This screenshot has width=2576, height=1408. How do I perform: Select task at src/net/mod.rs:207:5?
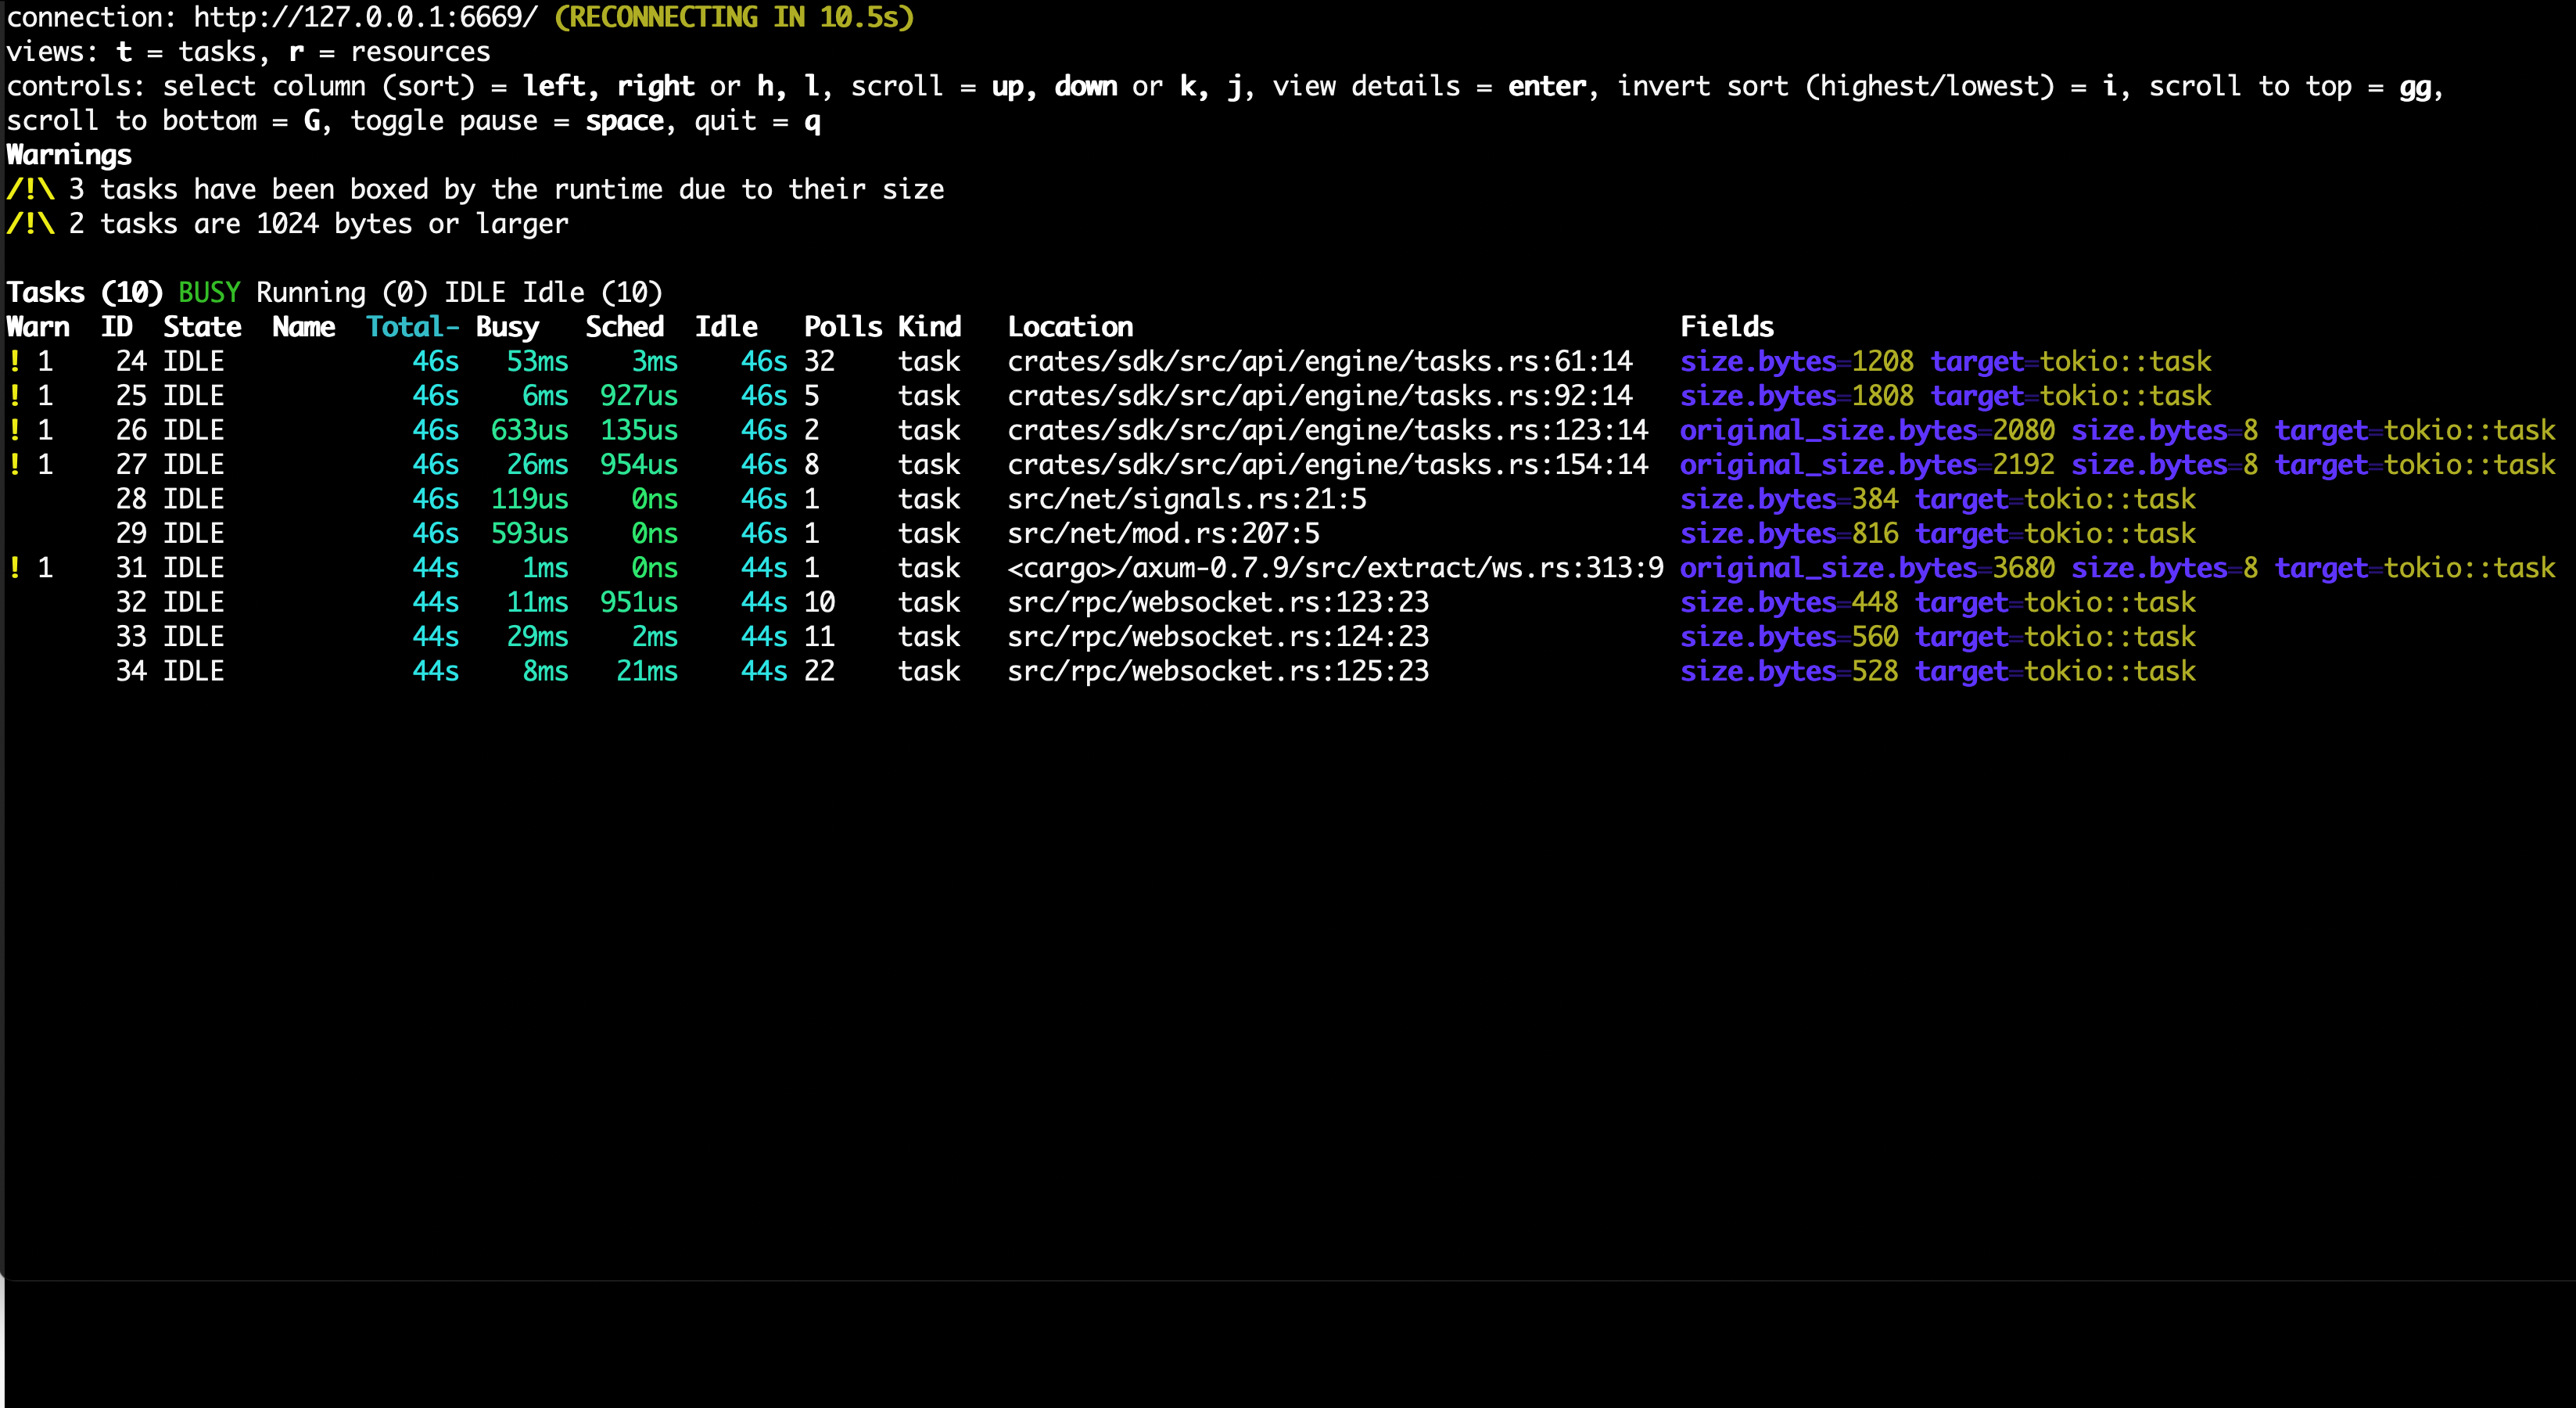click(x=1163, y=533)
